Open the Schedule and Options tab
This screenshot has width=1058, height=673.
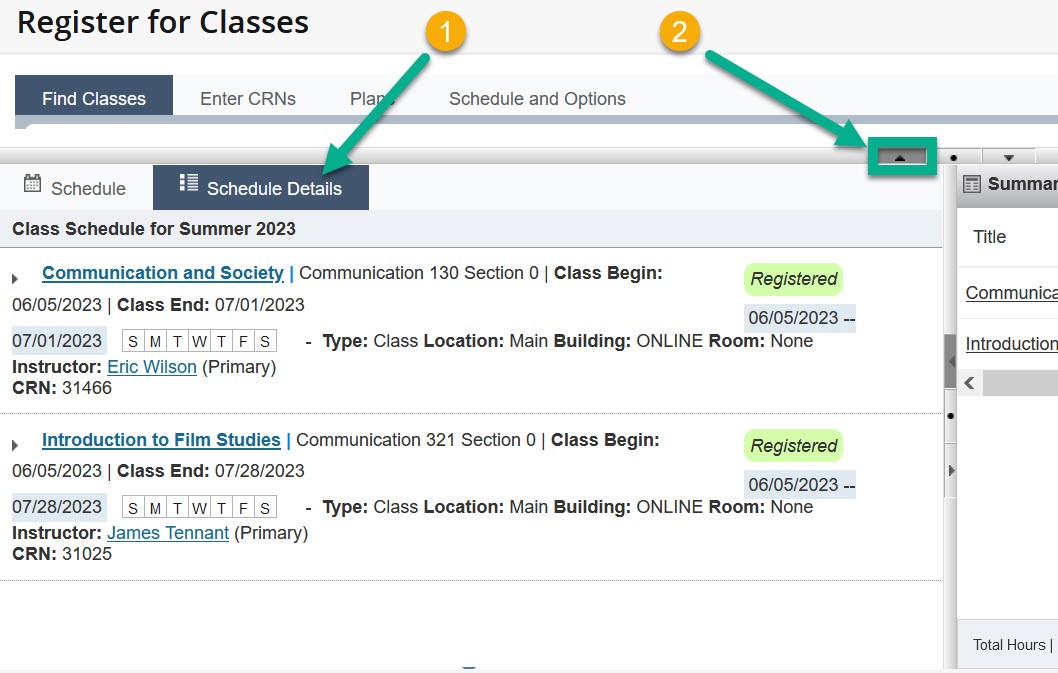pos(537,98)
